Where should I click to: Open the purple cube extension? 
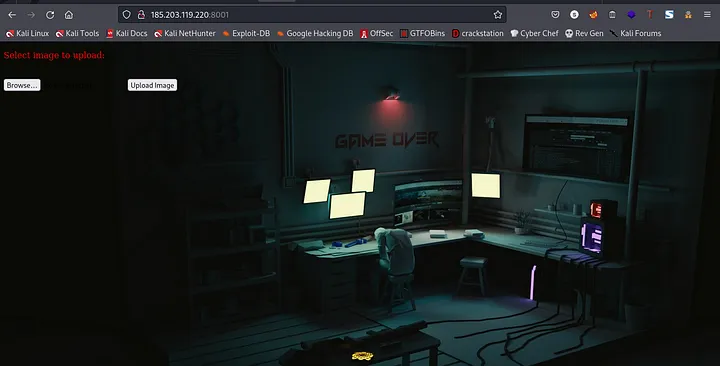click(631, 15)
